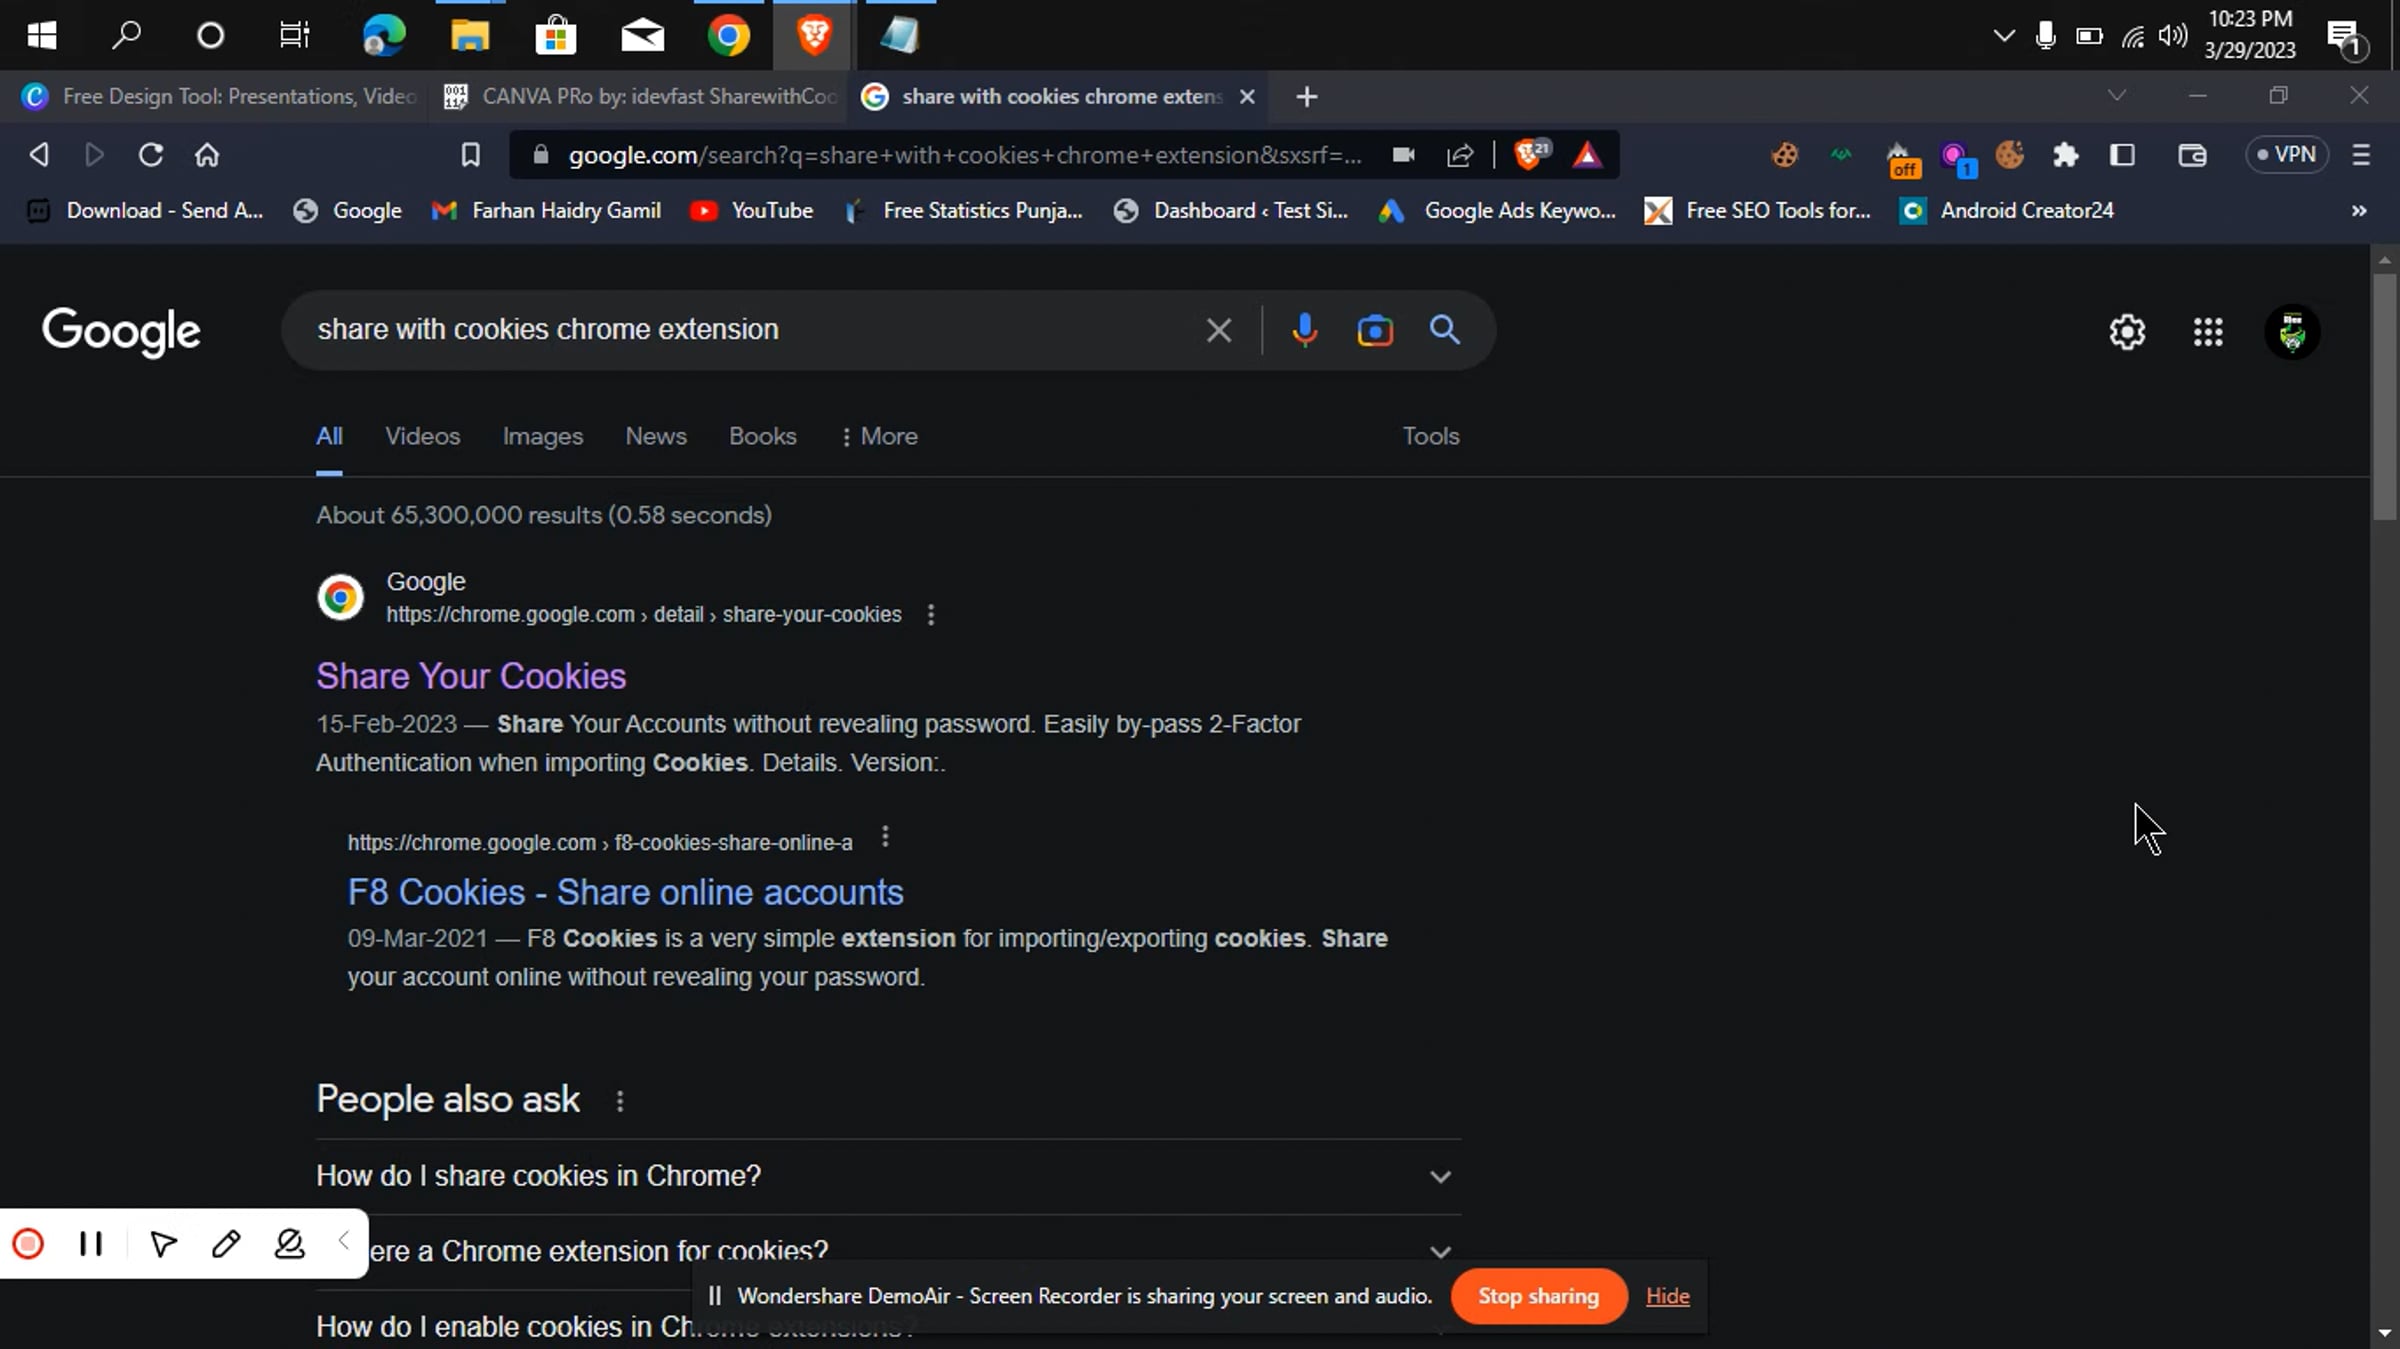Expand hidden bookmarks overflow chevron

pyautogui.click(x=2359, y=211)
